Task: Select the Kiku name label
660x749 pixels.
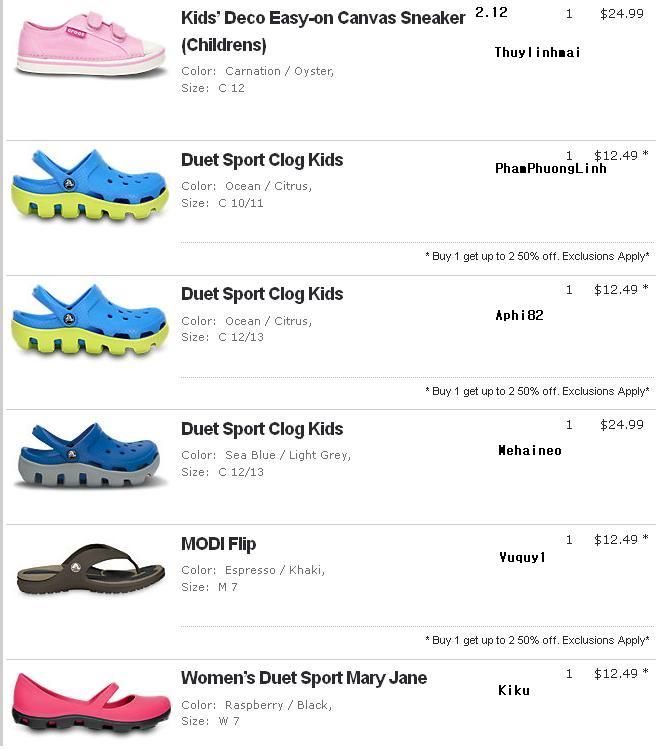Action: pos(514,690)
